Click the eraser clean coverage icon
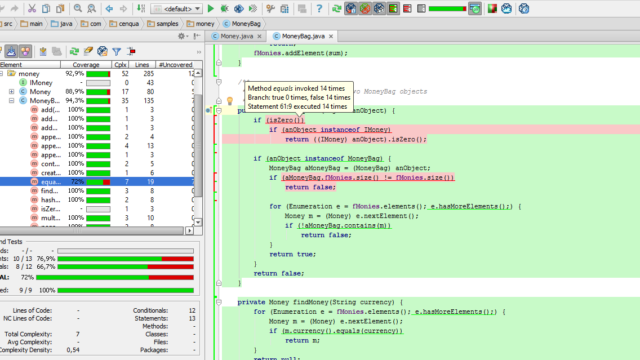Screen dimensions: 640x360 click(88, 51)
